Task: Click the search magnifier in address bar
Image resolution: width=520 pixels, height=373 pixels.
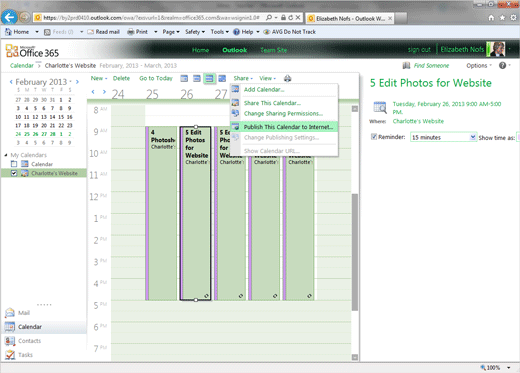Action: 269,18
